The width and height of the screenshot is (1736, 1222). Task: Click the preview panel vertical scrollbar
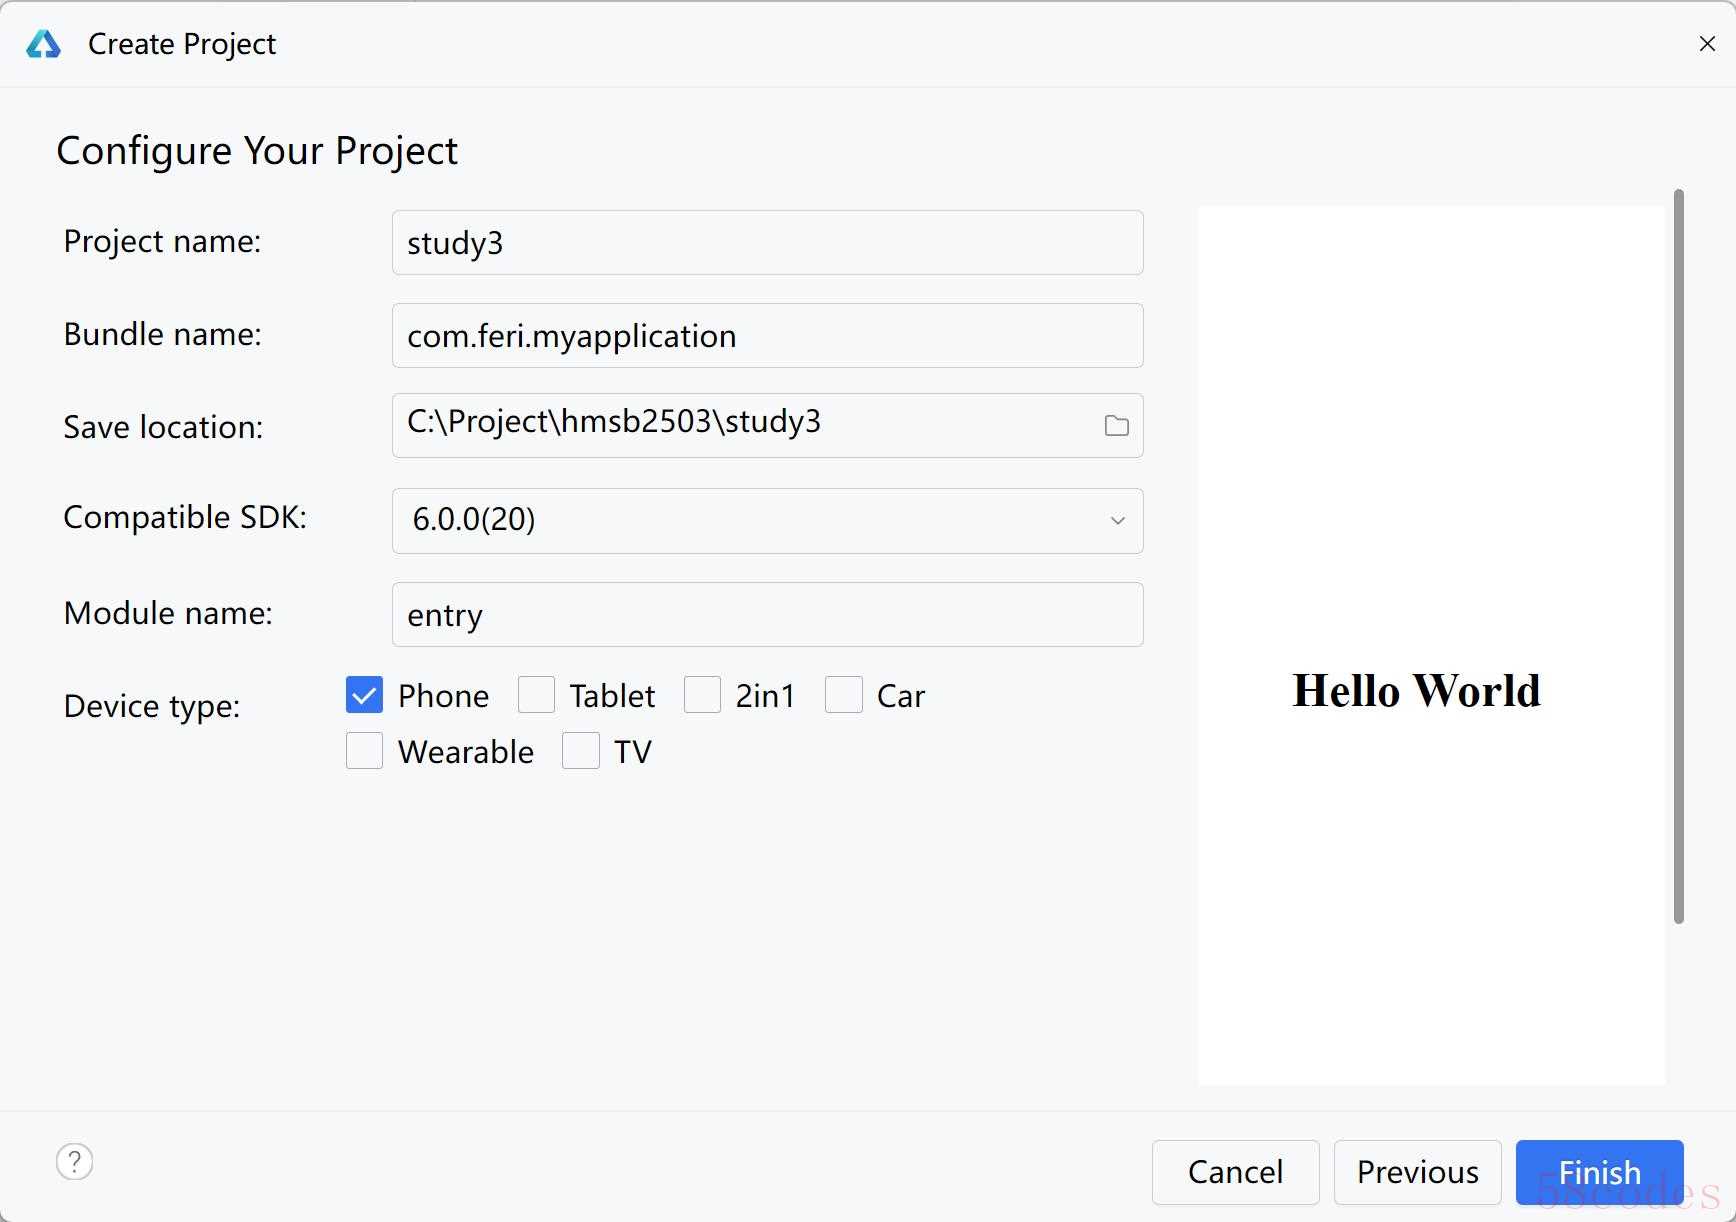tap(1678, 556)
